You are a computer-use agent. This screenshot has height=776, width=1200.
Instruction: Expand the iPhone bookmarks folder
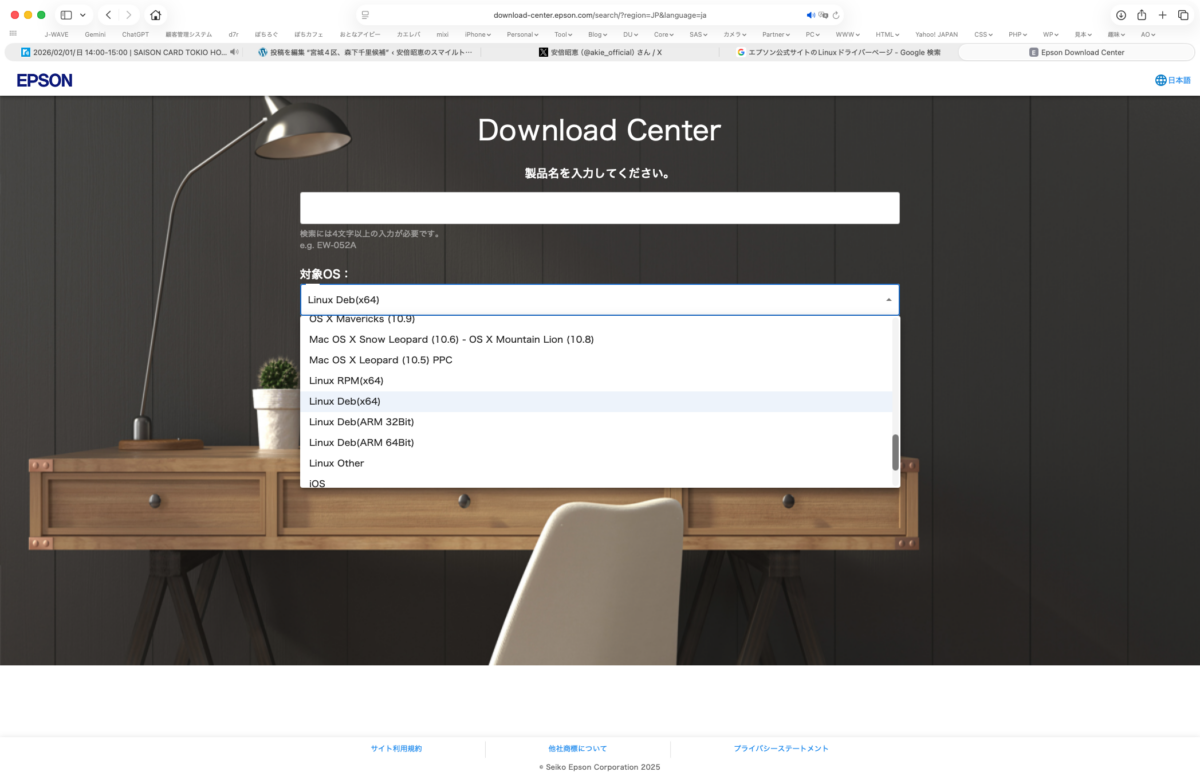[477, 34]
